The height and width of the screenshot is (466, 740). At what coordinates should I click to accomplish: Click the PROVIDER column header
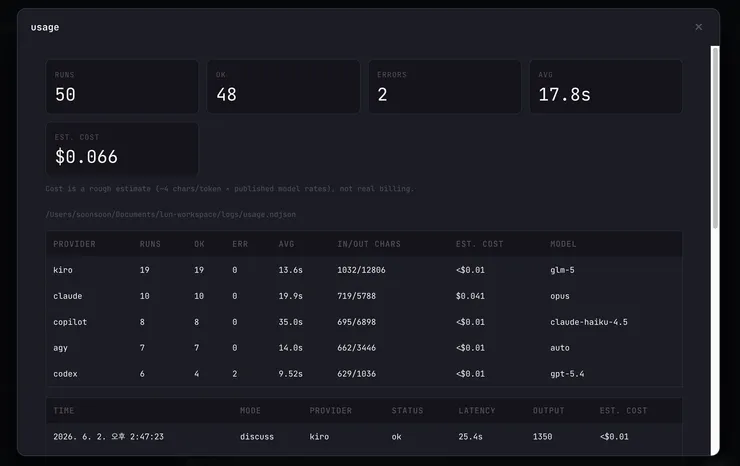tap(74, 244)
